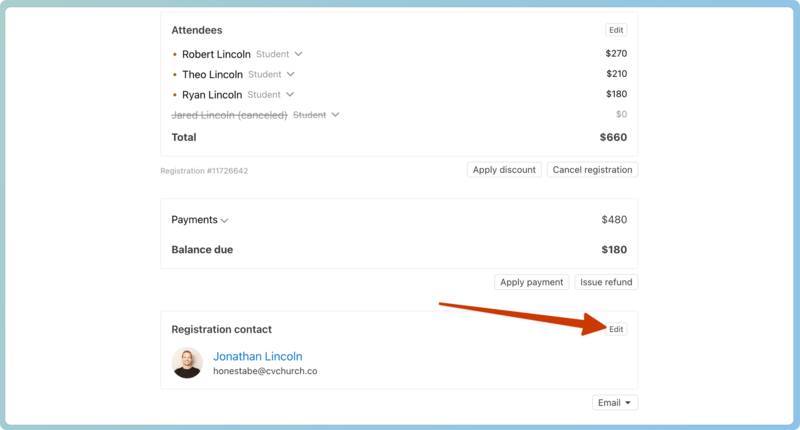Viewport: 800px width, 430px height.
Task: Open Ryan Lincoln's Student type dropdown
Action: pyautogui.click(x=290, y=94)
